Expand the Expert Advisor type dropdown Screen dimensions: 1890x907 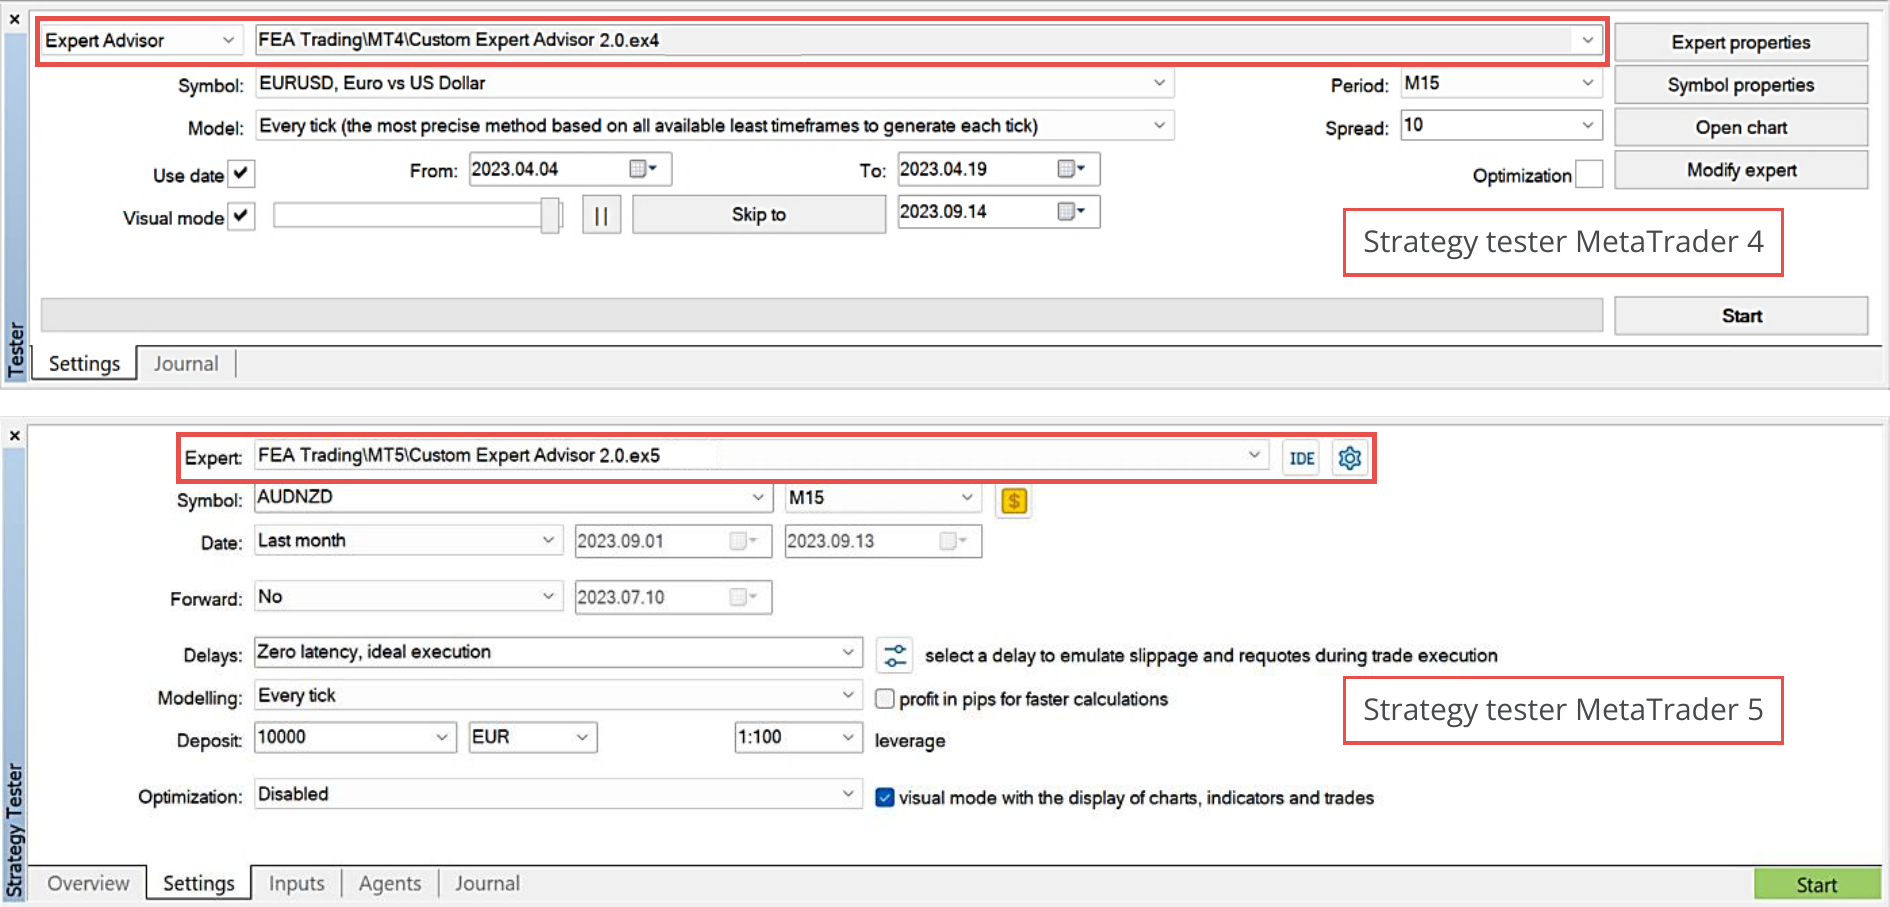click(228, 40)
